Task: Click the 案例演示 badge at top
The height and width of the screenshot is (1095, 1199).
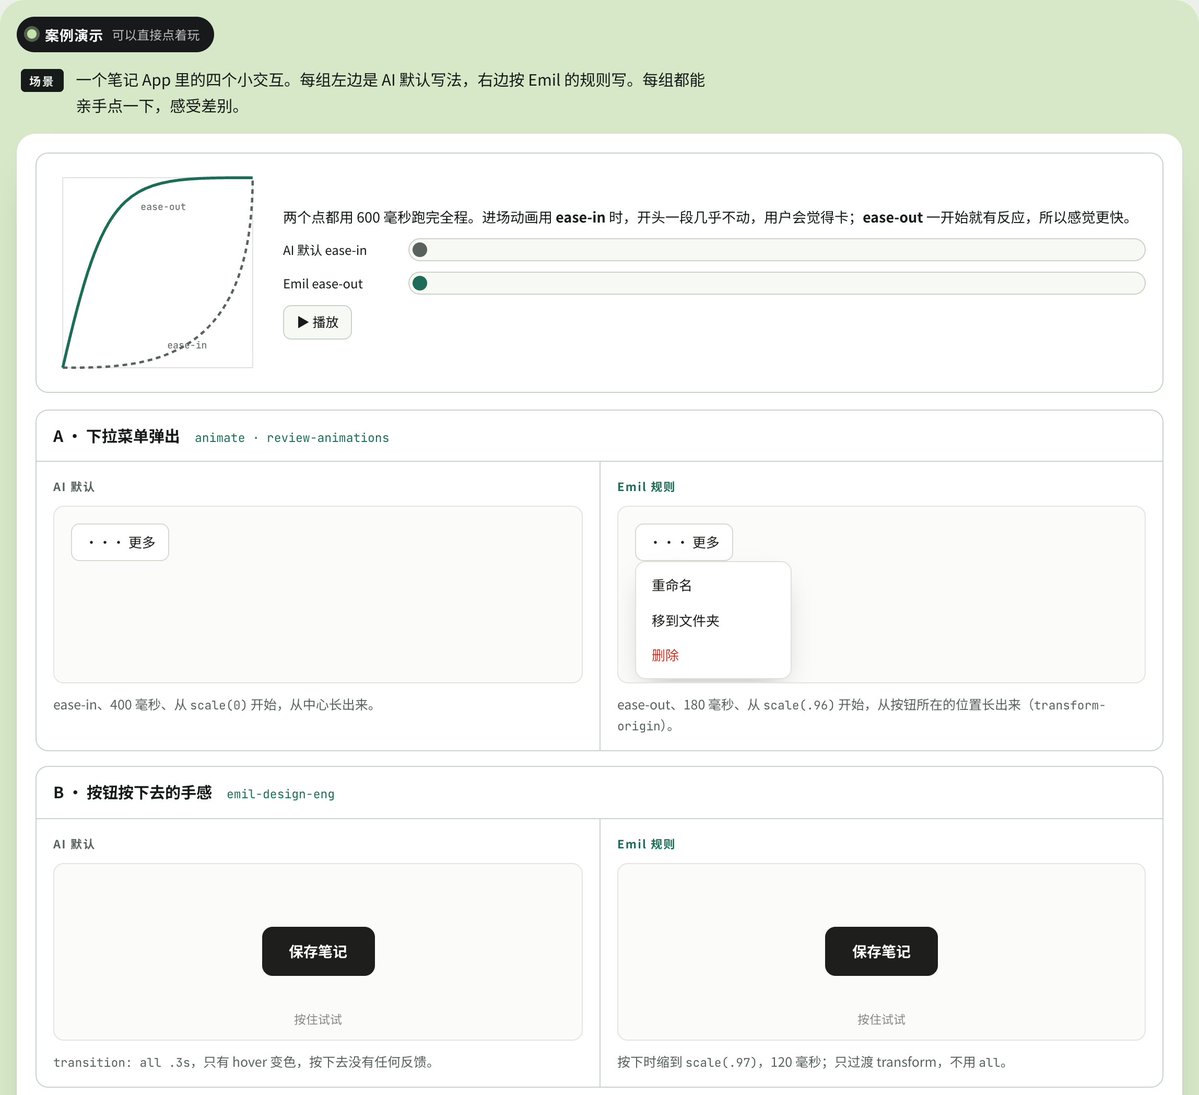Action: 115,35
